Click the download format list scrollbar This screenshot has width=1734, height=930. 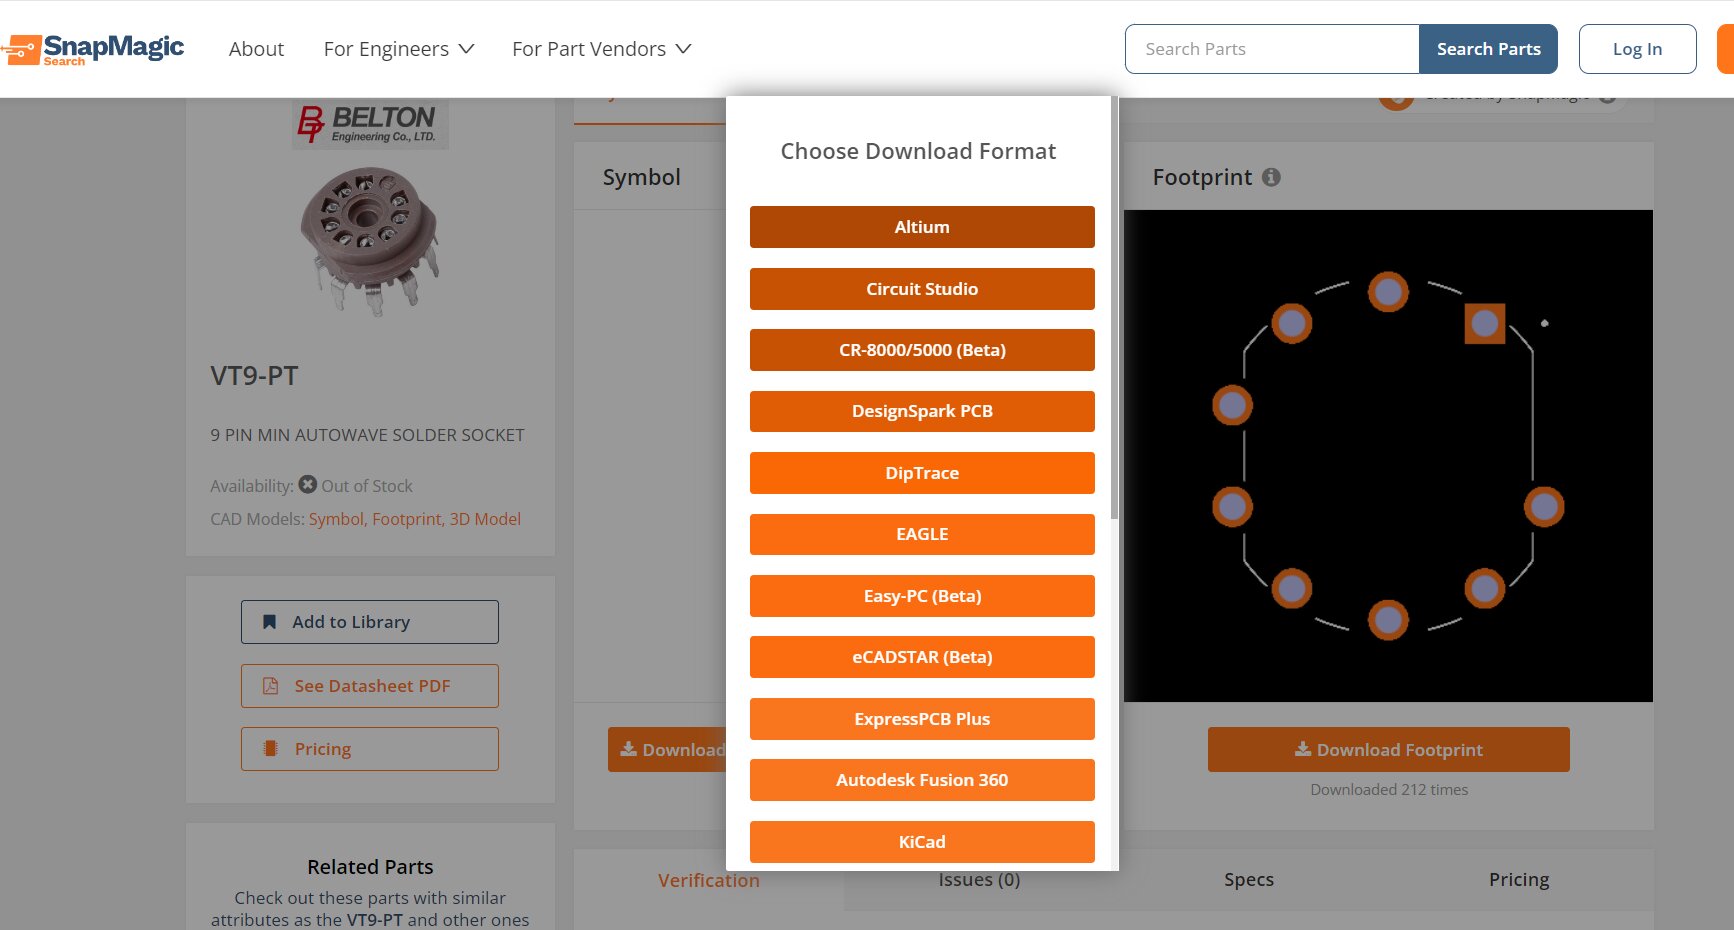click(x=1114, y=310)
